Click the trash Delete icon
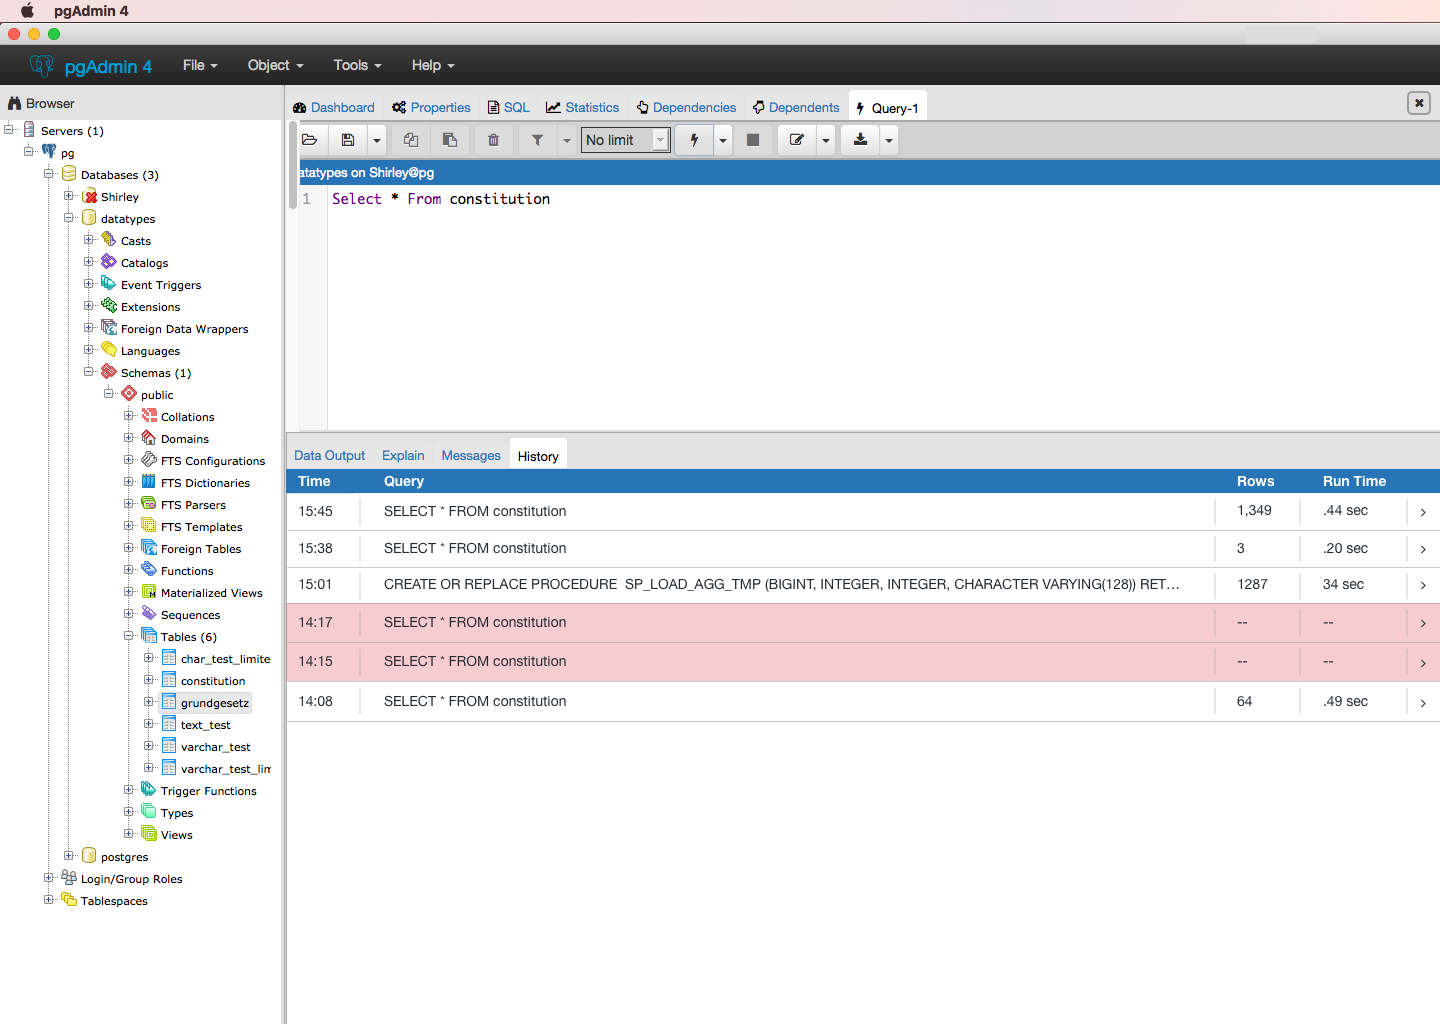This screenshot has width=1440, height=1024. 493,140
